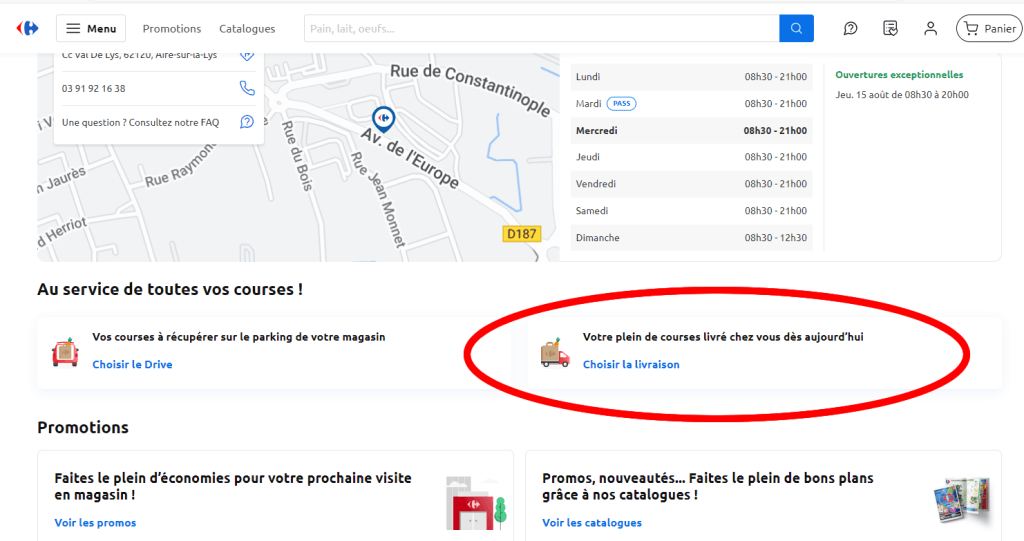Click the directions icon beside the store address
The height and width of the screenshot is (541, 1024).
point(247,55)
